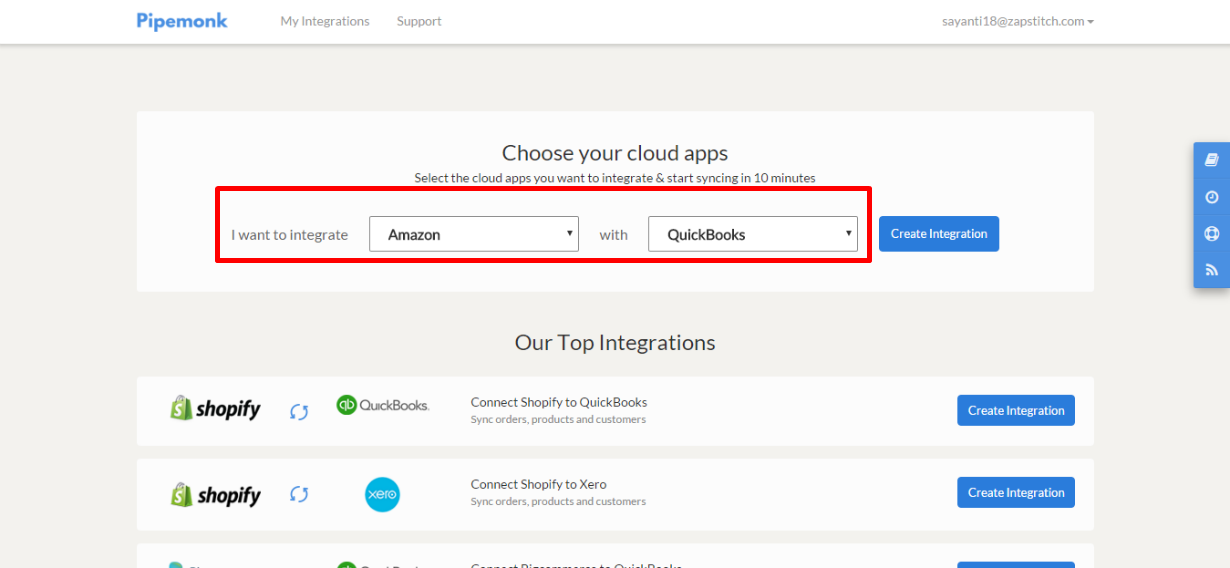Click the RSS feed icon in sidebar

(x=1212, y=270)
